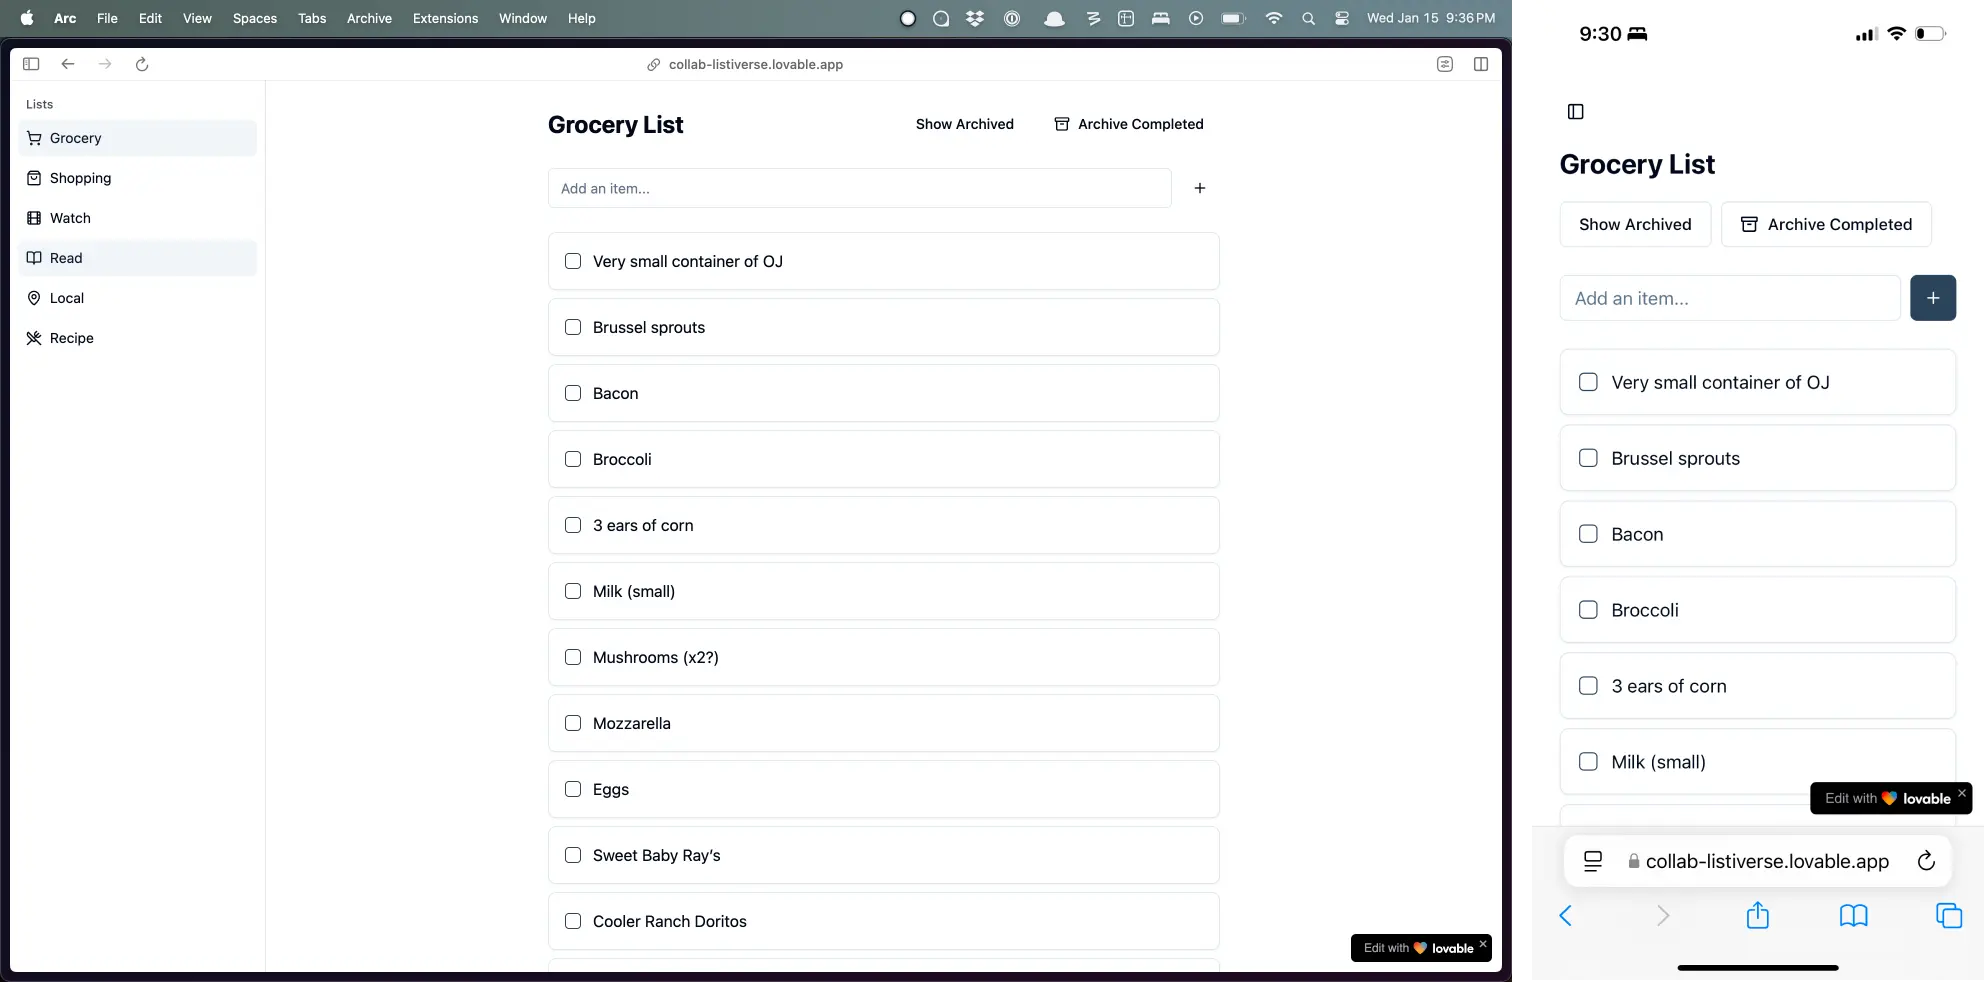Click Archive Completed in Arc window

click(1129, 124)
